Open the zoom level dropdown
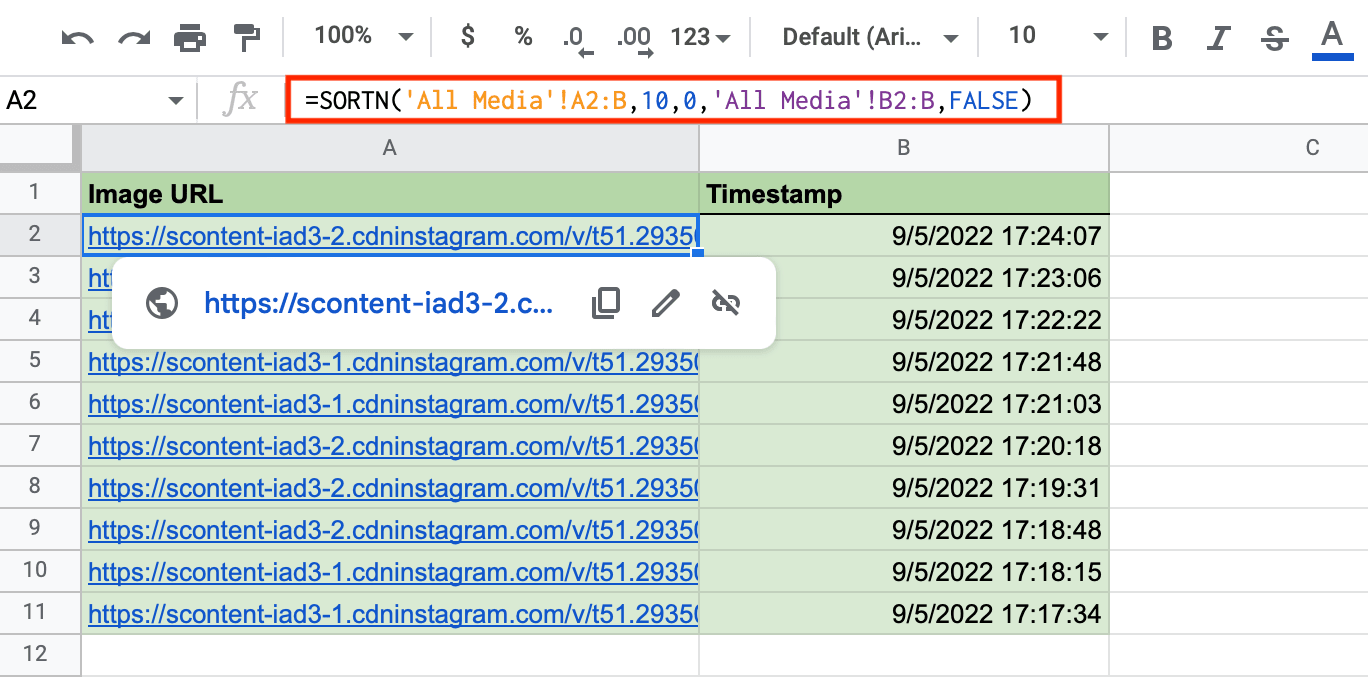This screenshot has height=677, width=1368. pyautogui.click(x=362, y=36)
